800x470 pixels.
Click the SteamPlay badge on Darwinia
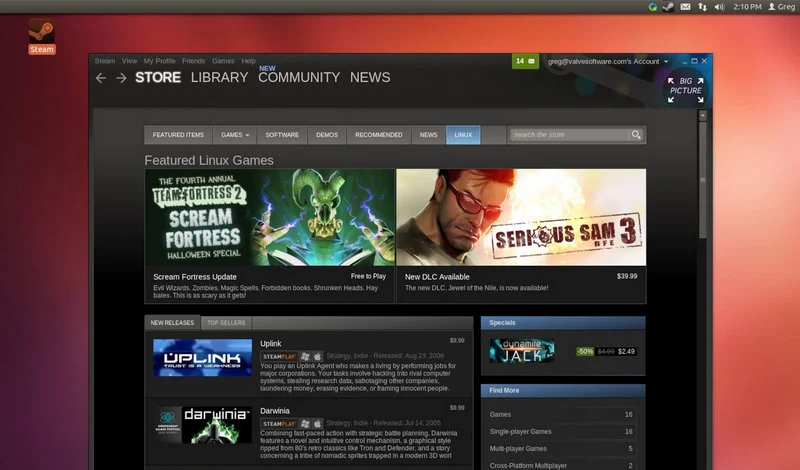(280, 424)
